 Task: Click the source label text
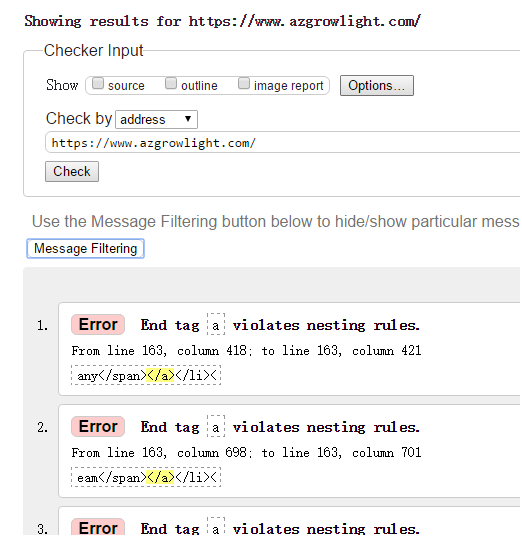[x=126, y=86]
